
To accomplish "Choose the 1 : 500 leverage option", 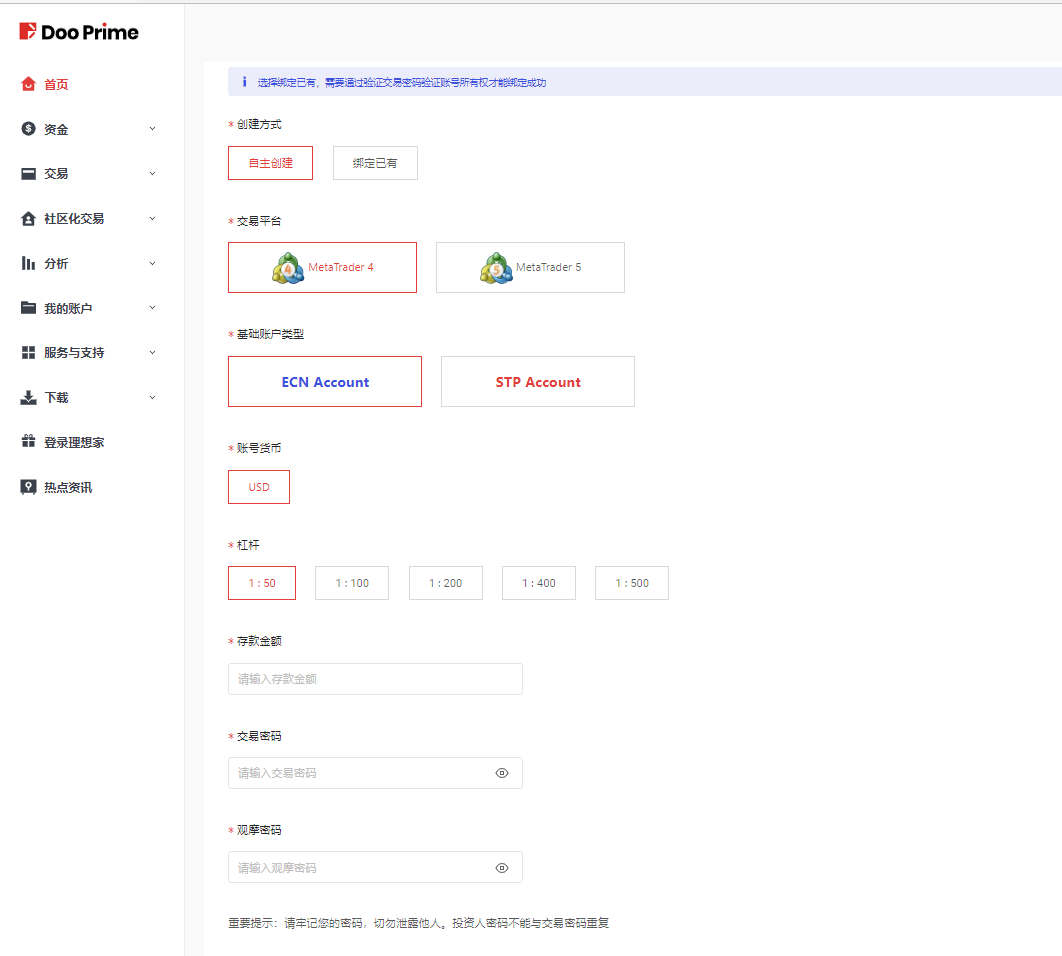I will pos(631,583).
